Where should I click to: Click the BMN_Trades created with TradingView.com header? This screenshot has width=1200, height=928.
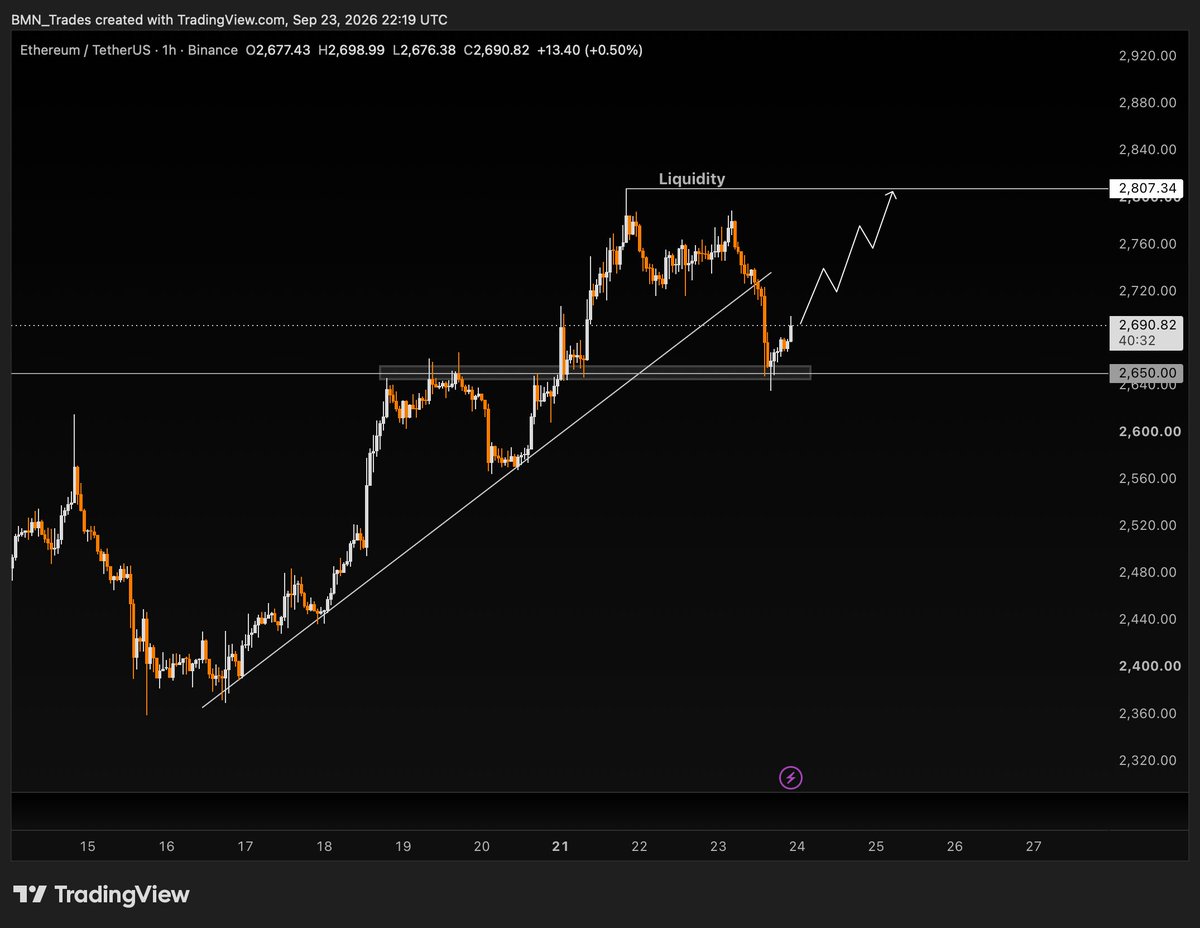click(229, 20)
